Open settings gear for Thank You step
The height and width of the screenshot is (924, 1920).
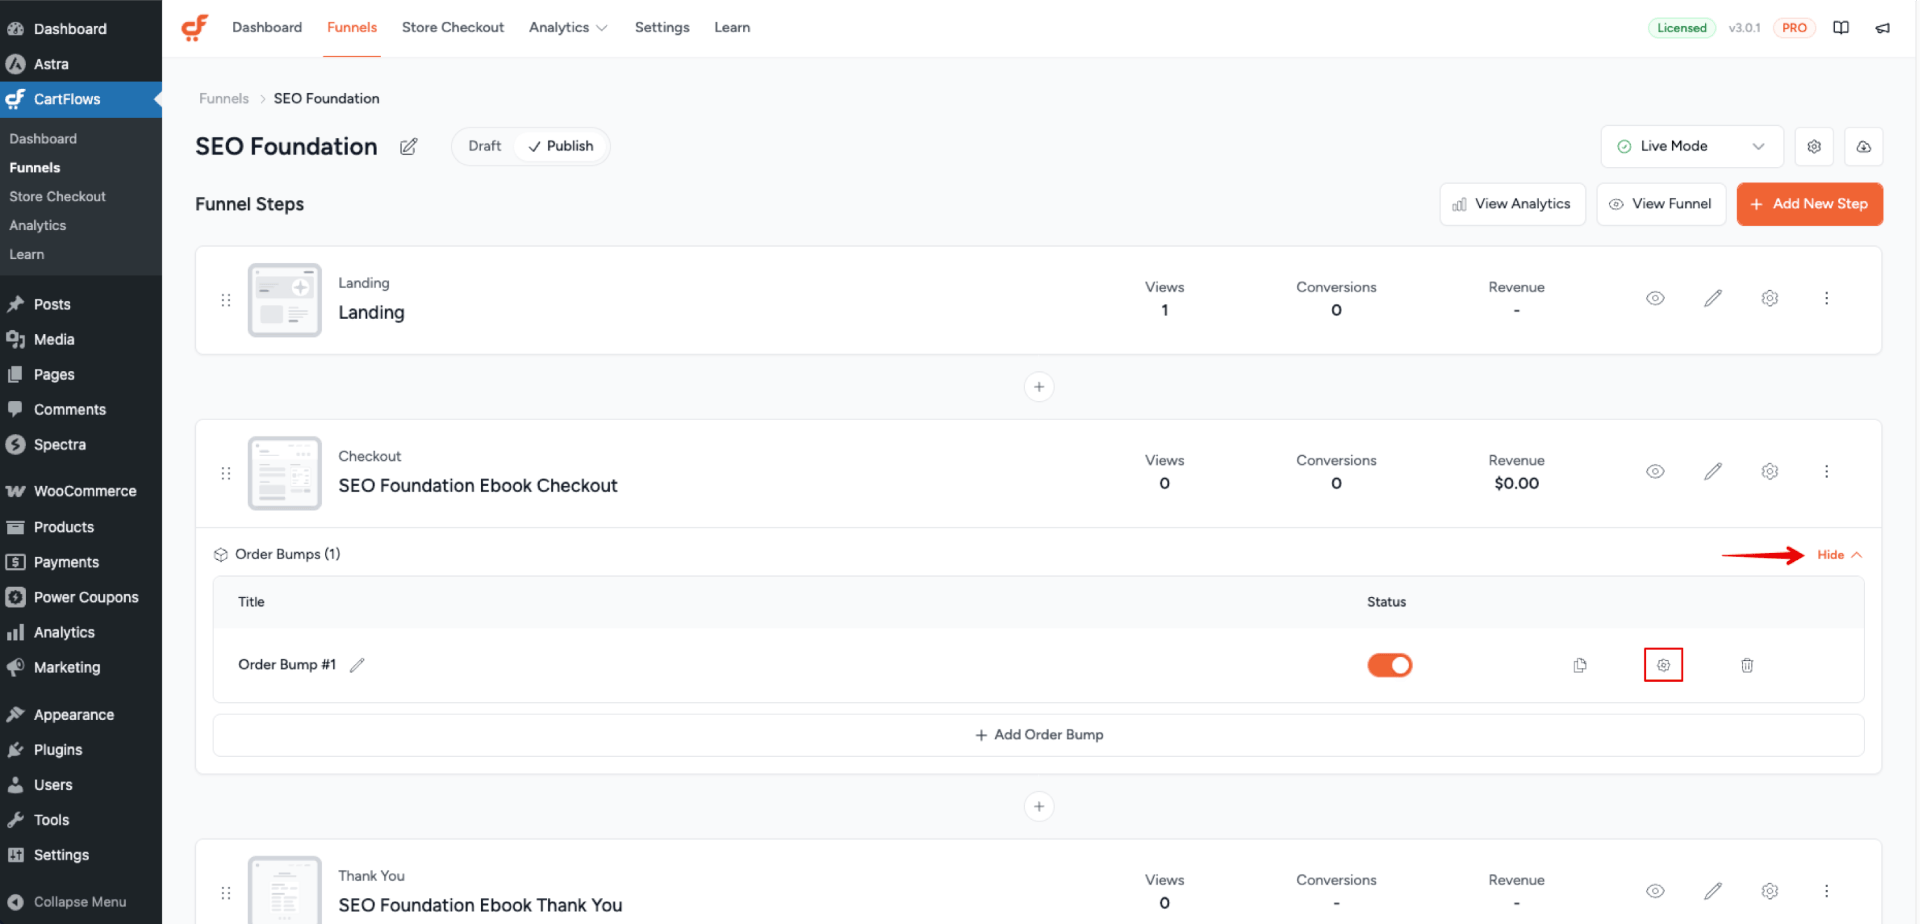(x=1770, y=890)
